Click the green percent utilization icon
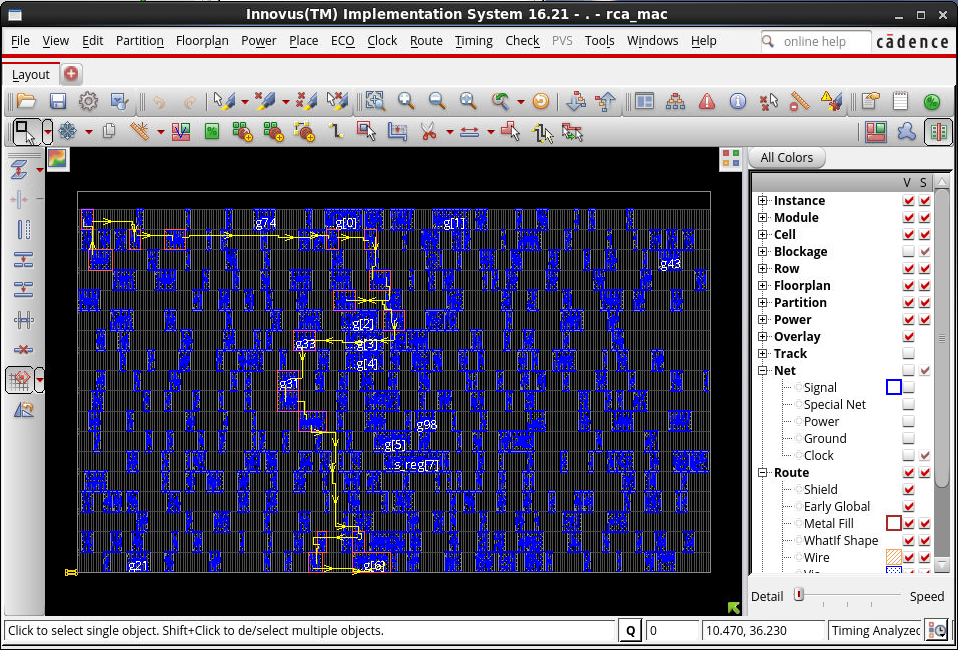Image resolution: width=958 pixels, height=650 pixels. coord(211,131)
